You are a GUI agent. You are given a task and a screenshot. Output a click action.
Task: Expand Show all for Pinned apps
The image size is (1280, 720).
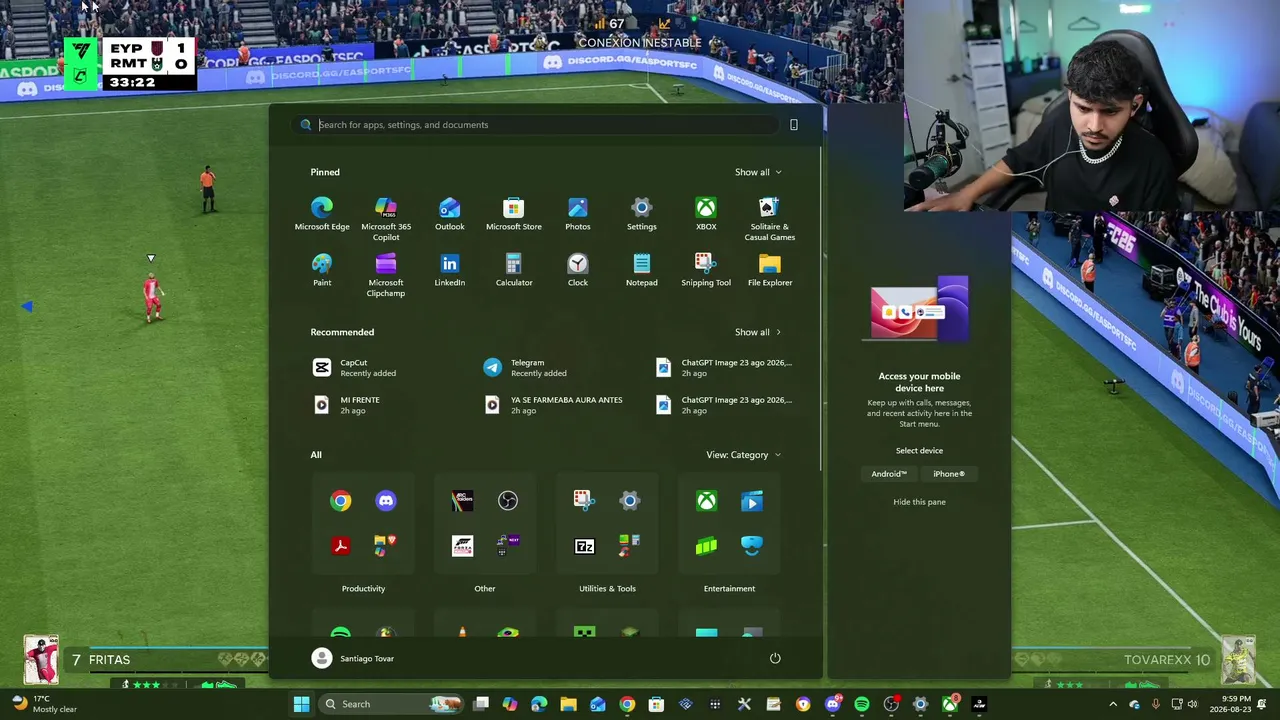758,172
